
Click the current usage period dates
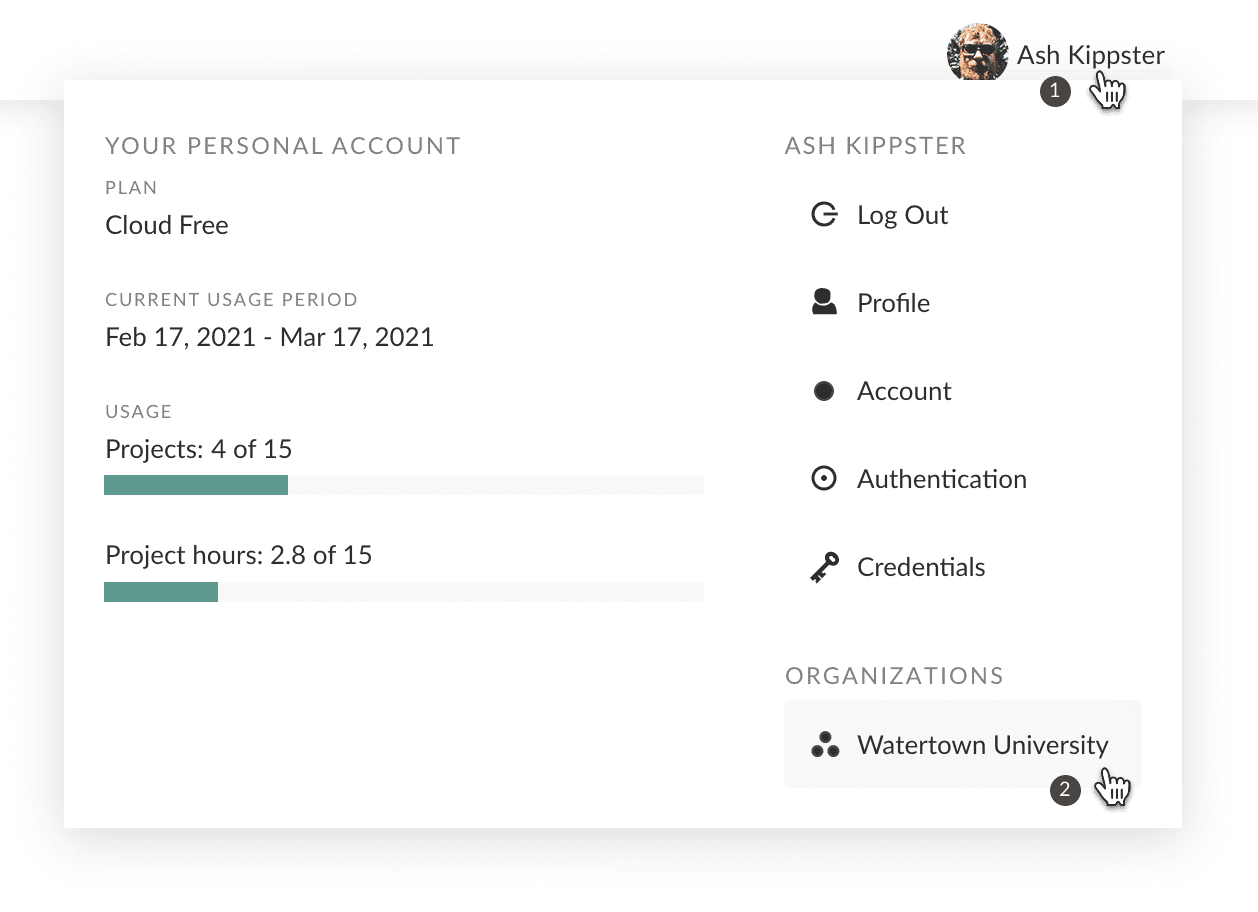click(269, 337)
